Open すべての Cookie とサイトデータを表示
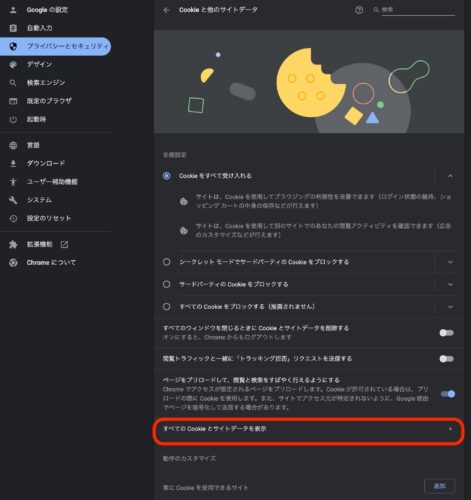Image resolution: width=471 pixels, height=500 pixels. [308, 429]
